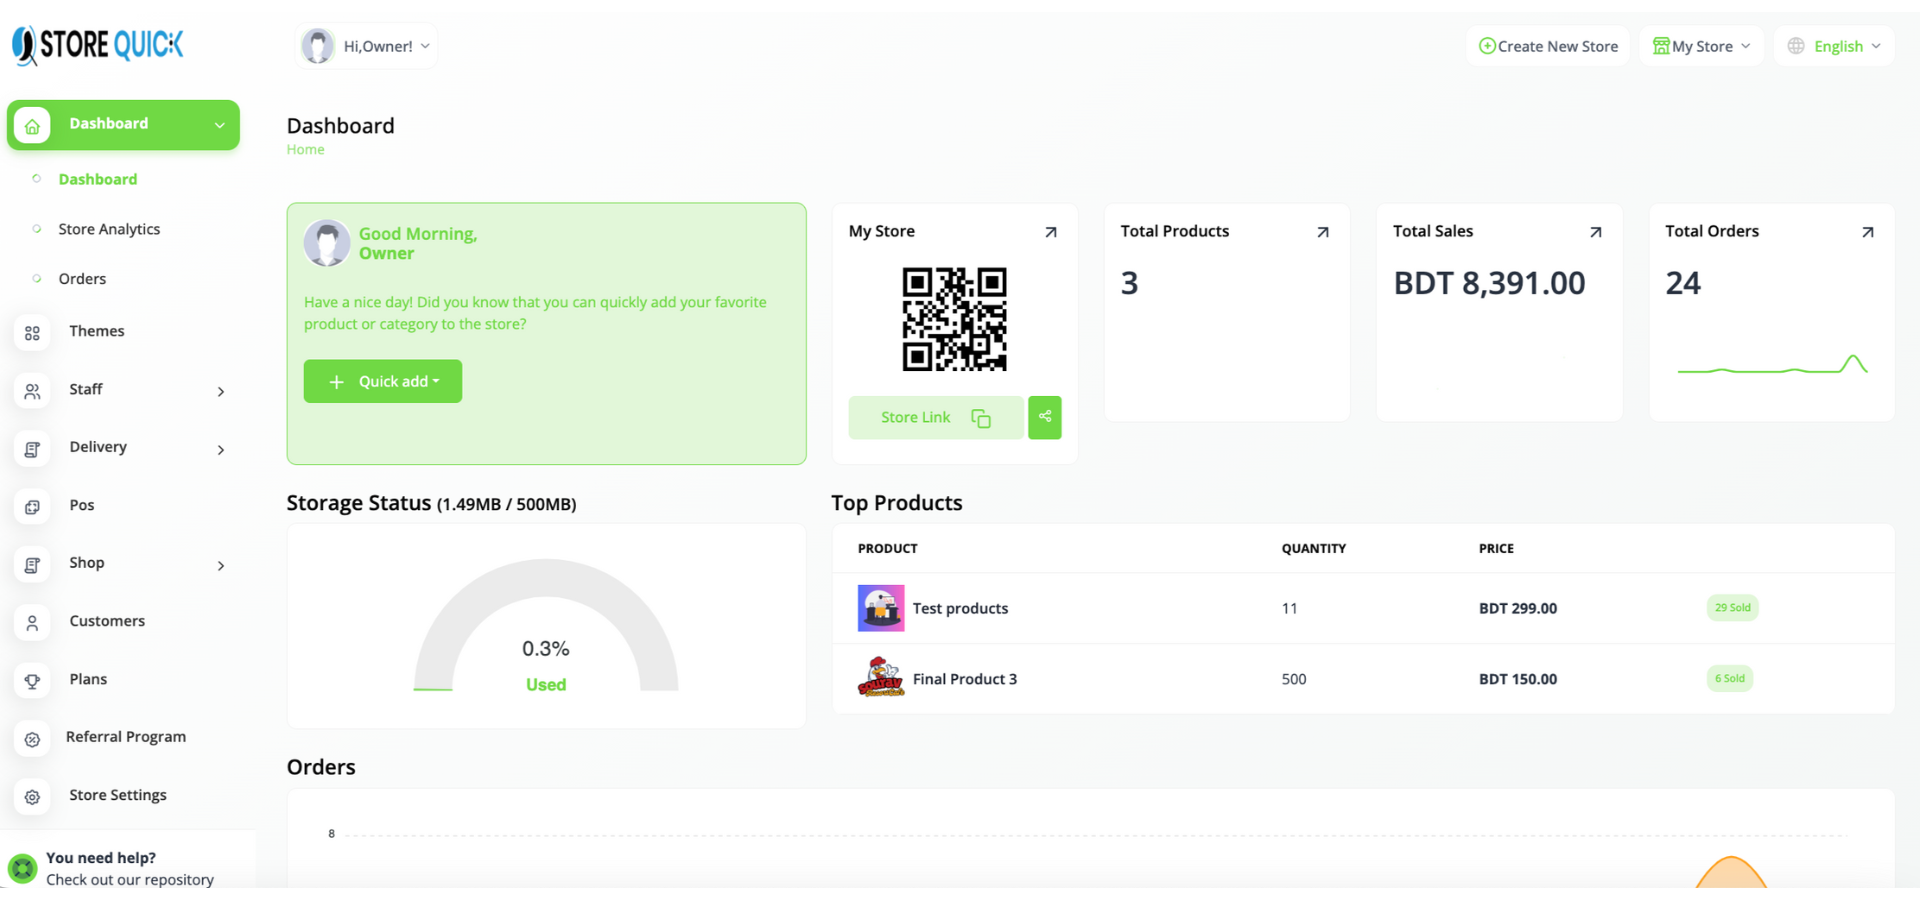Click the Store Settings gear icon
Image resolution: width=1920 pixels, height=900 pixels.
click(32, 797)
